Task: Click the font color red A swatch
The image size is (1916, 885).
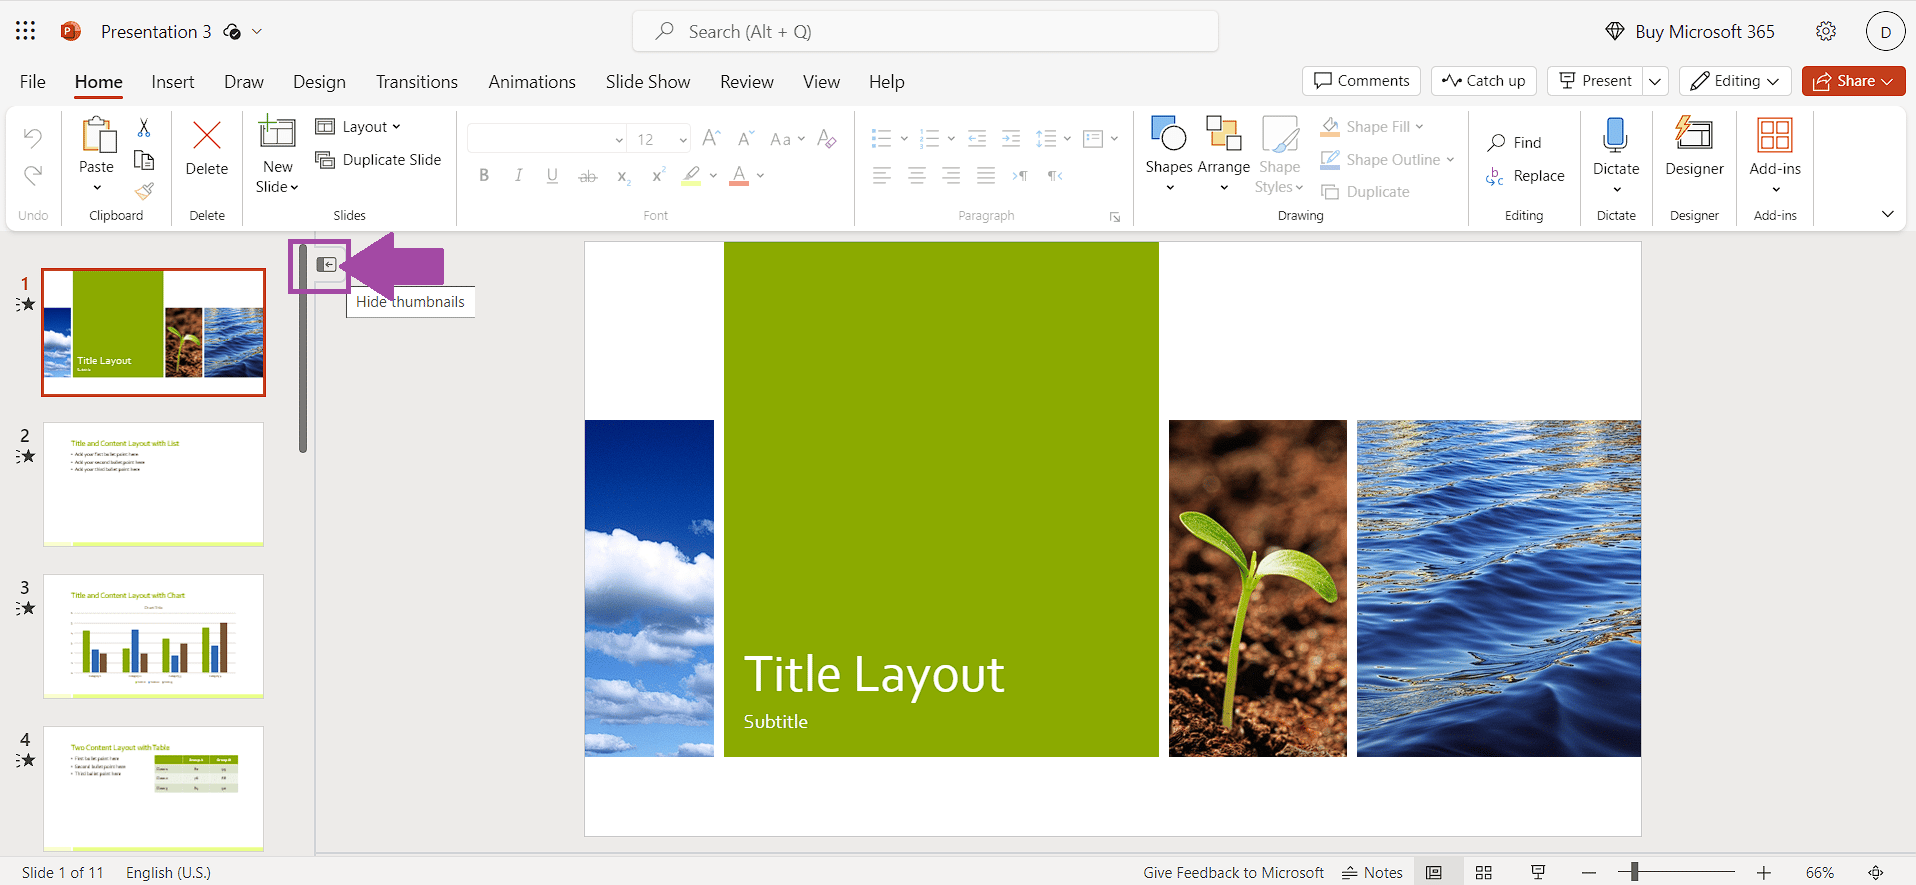Action: pos(739,176)
